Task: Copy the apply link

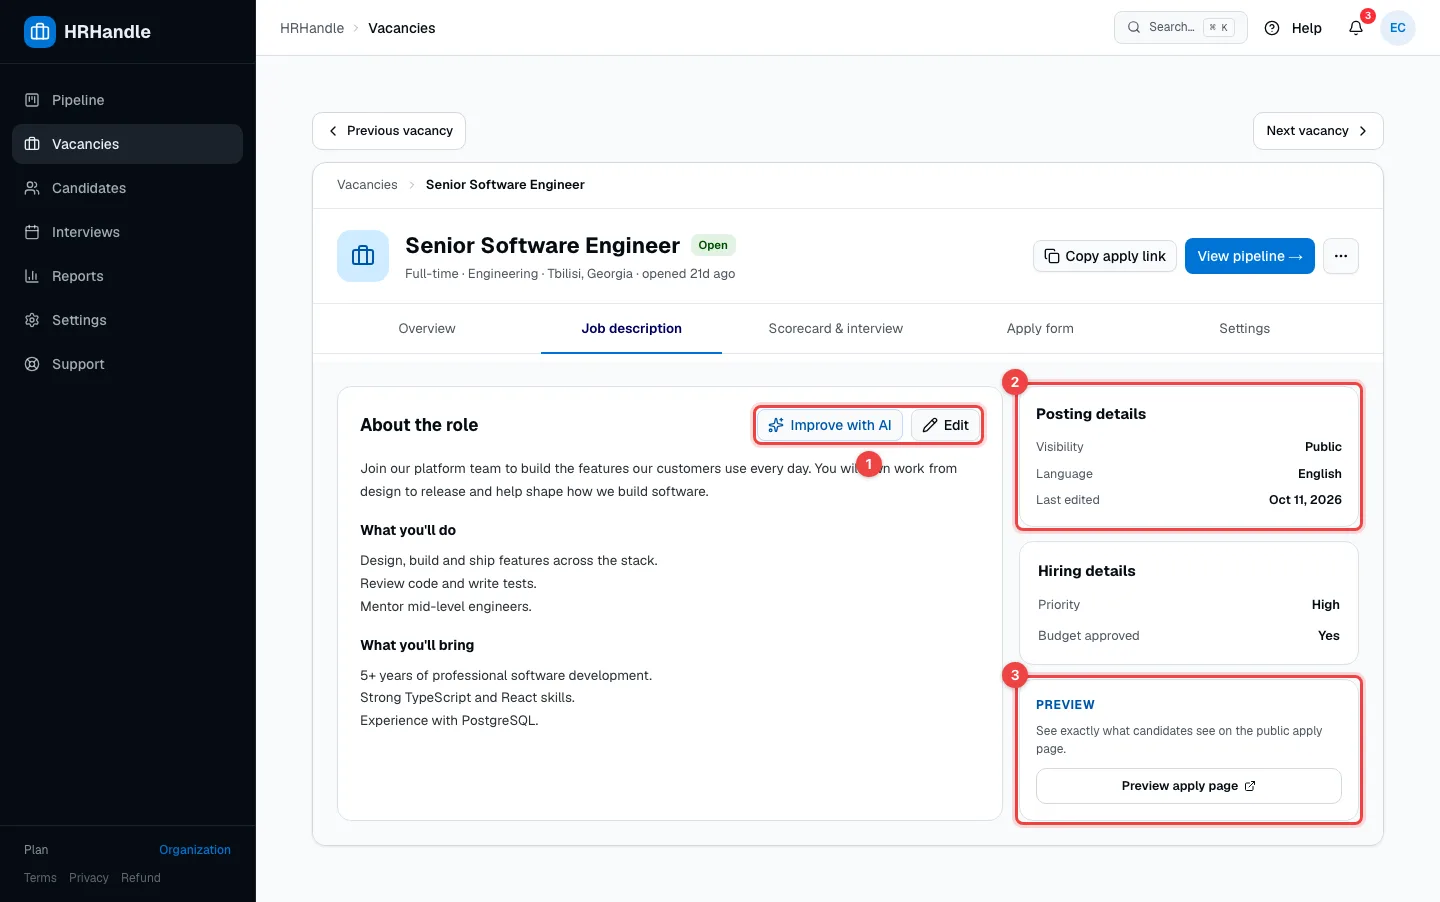Action: click(x=1105, y=256)
